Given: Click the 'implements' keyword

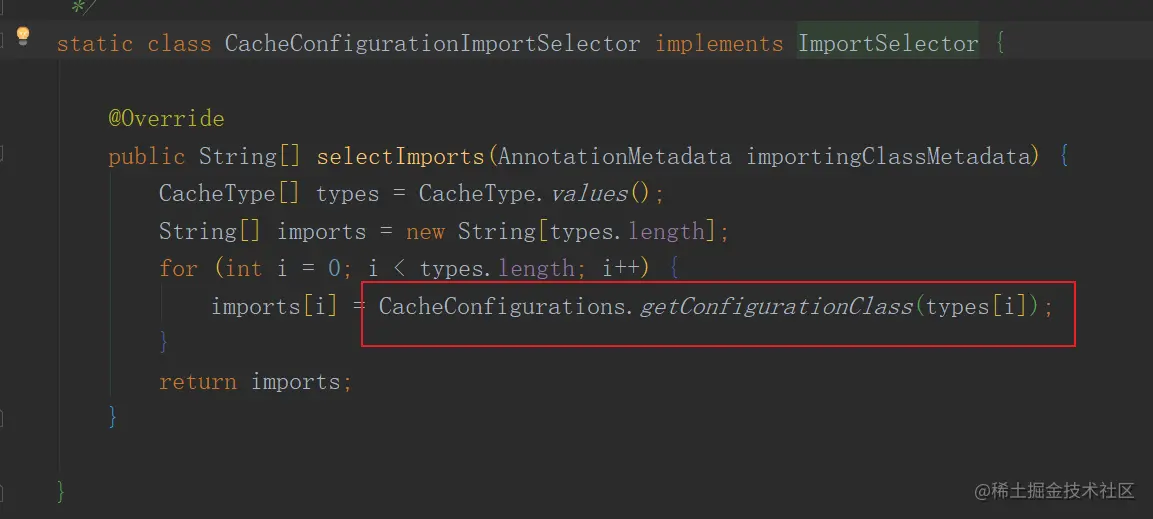Looking at the screenshot, I should click(719, 44).
